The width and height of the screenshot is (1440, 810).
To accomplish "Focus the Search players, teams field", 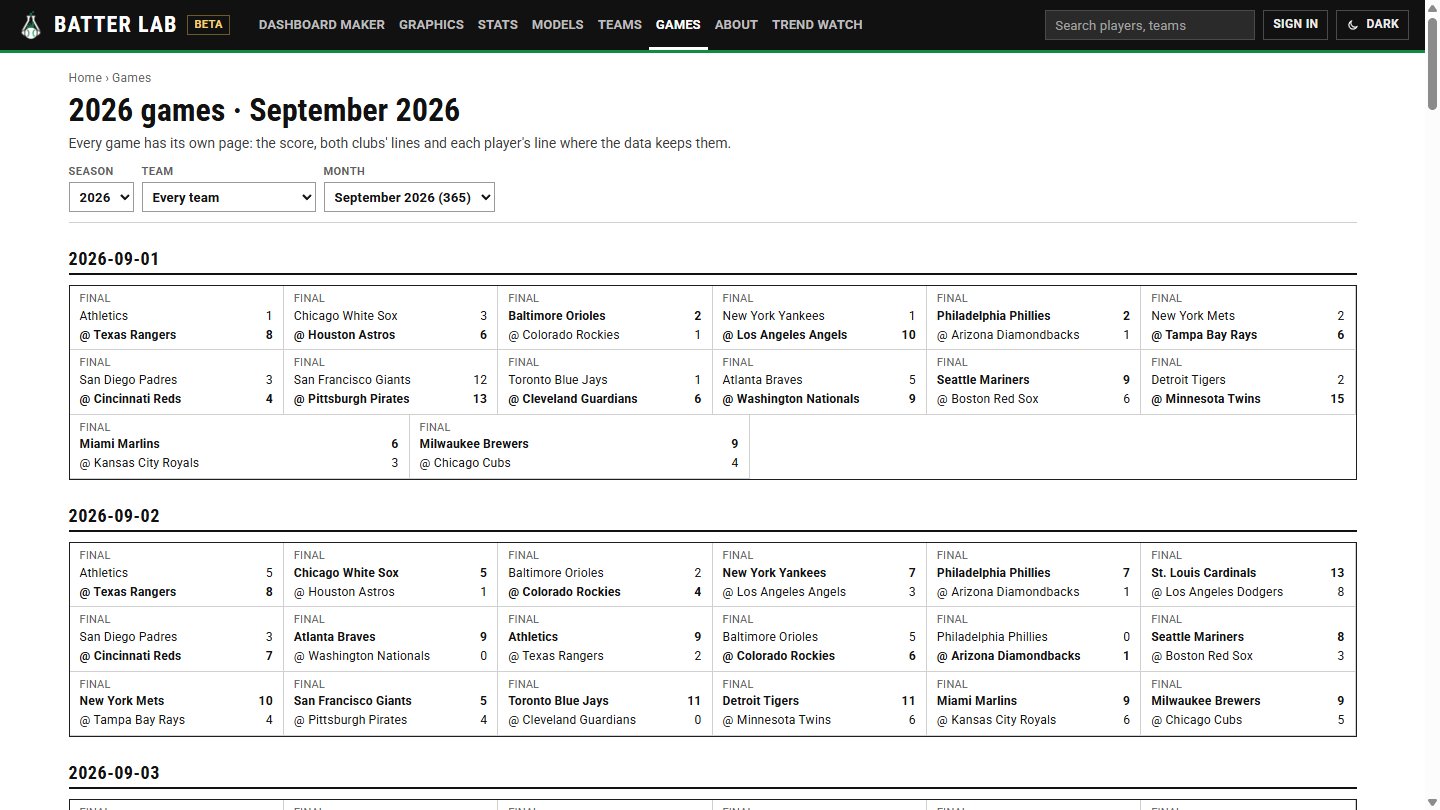I will coord(1150,25).
